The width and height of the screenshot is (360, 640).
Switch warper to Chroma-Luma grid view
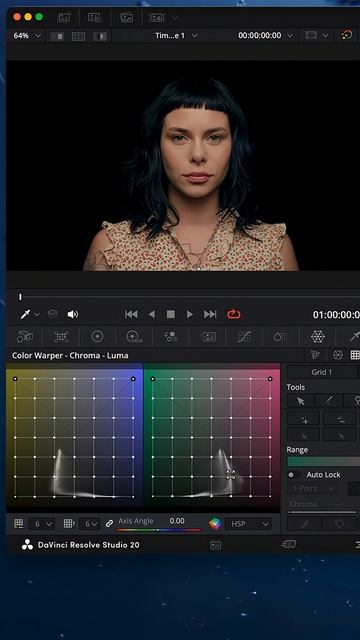click(x=355, y=355)
